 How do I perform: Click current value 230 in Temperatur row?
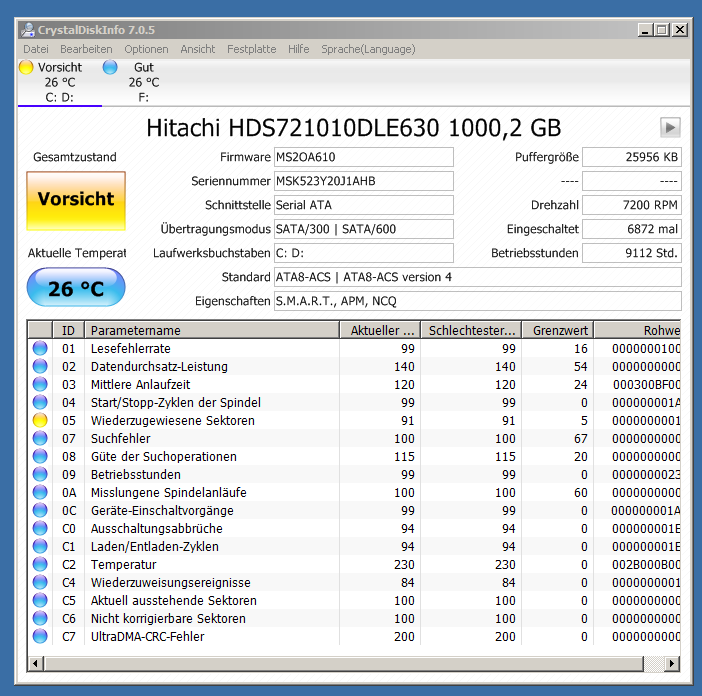(x=404, y=565)
